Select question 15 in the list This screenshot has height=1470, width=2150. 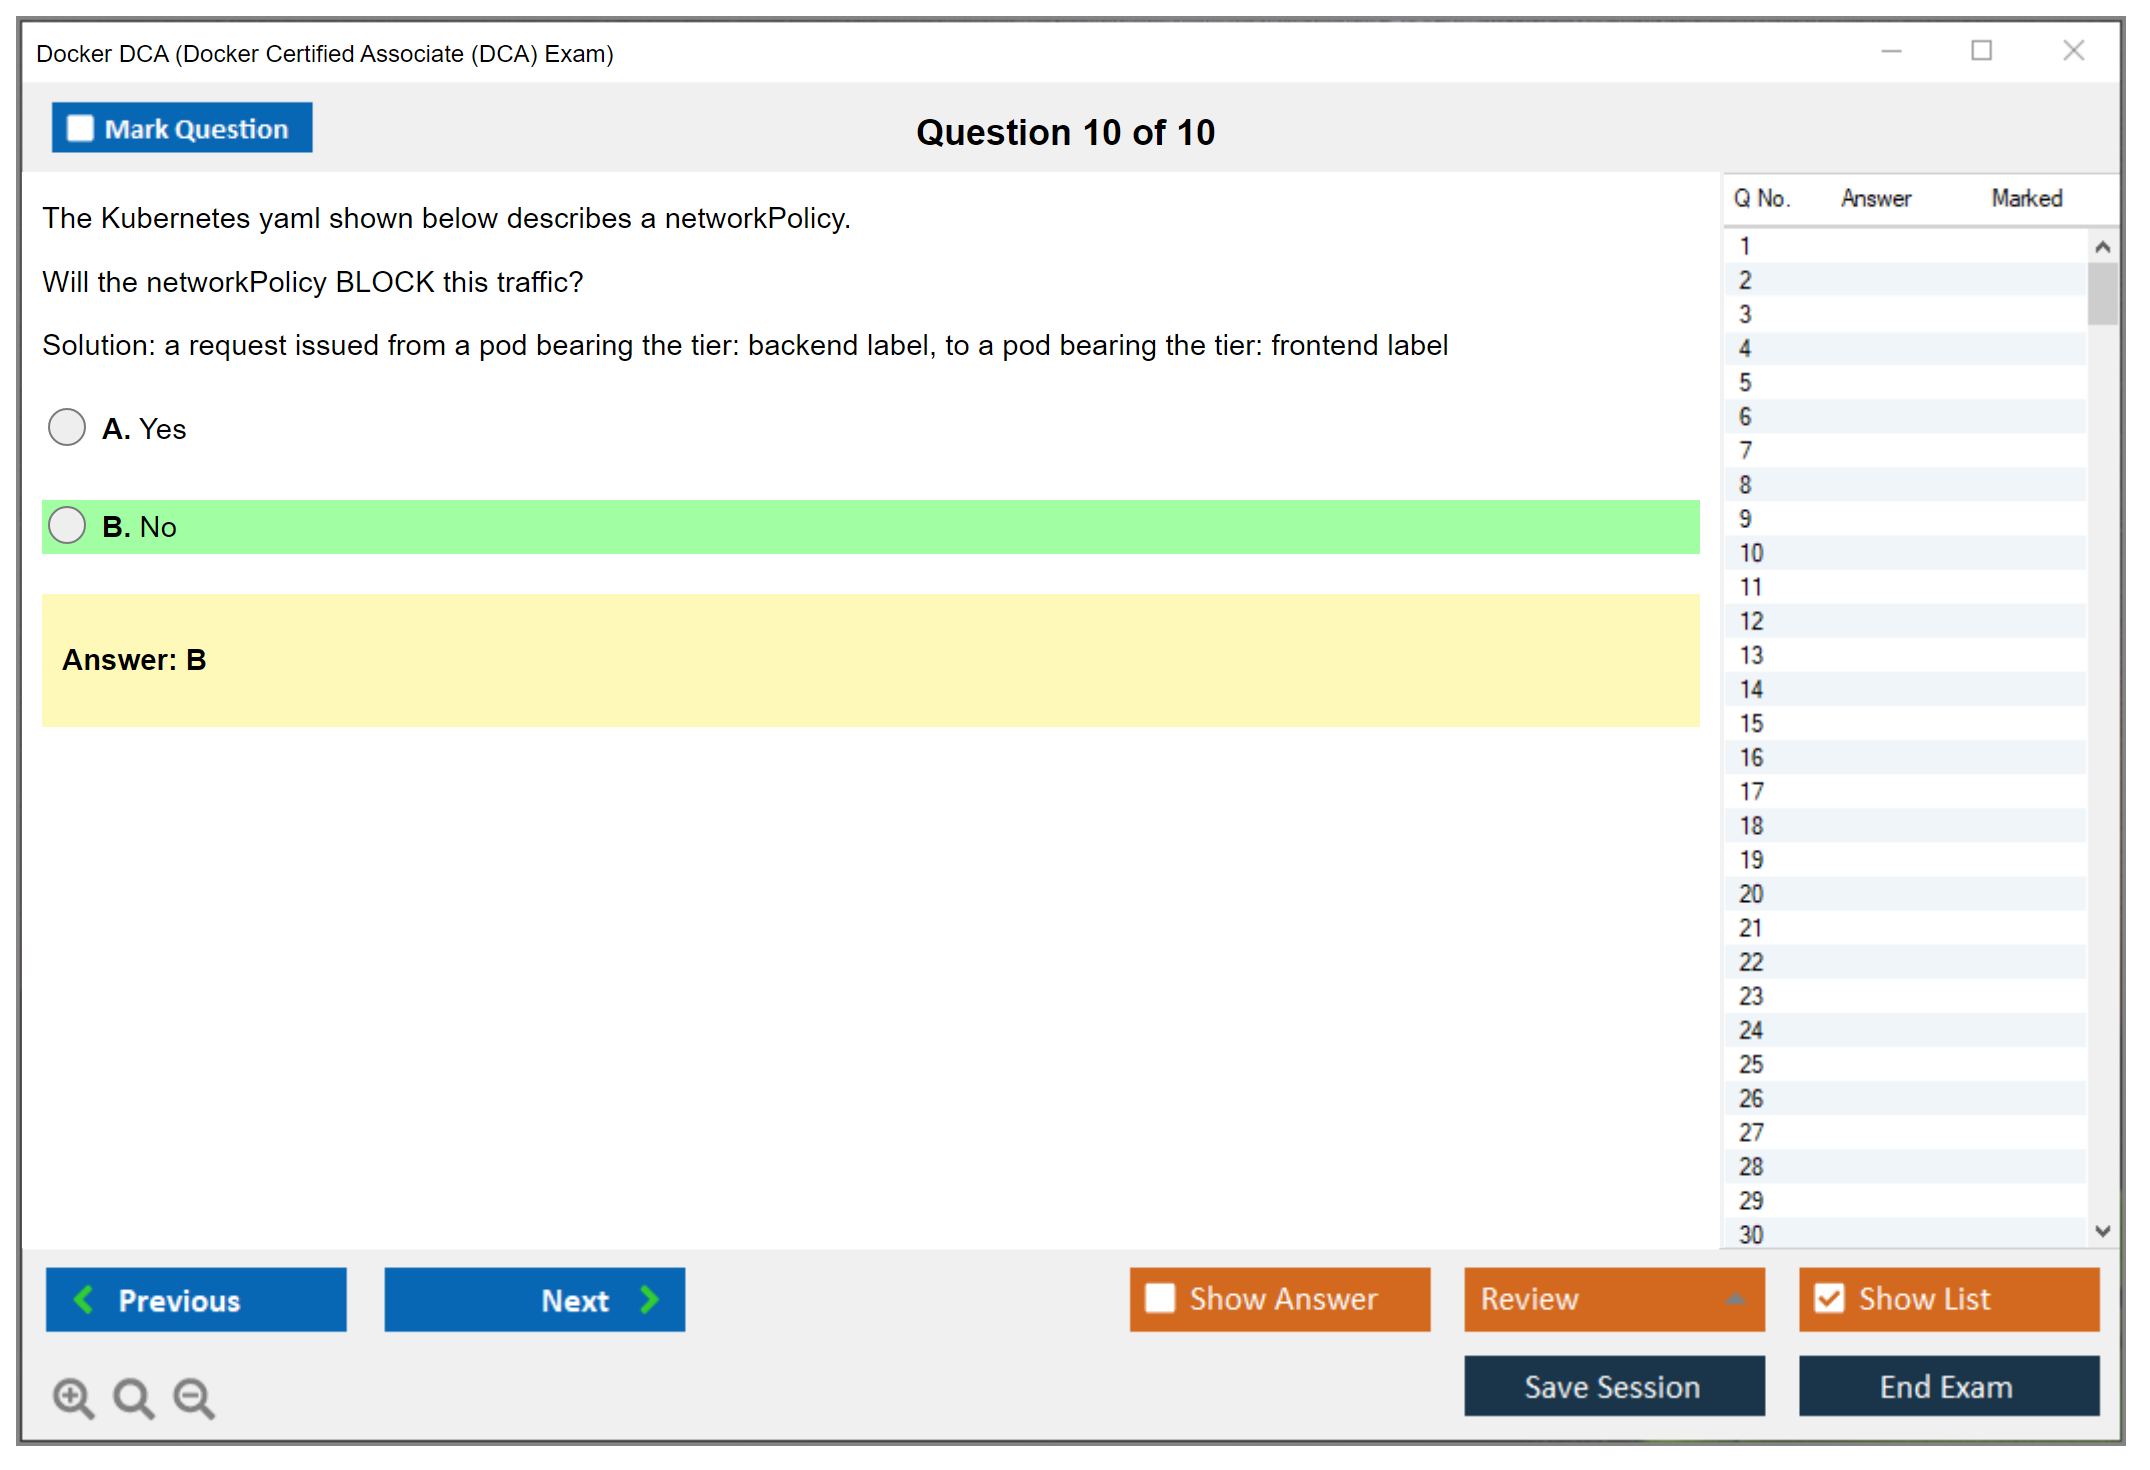(1752, 723)
